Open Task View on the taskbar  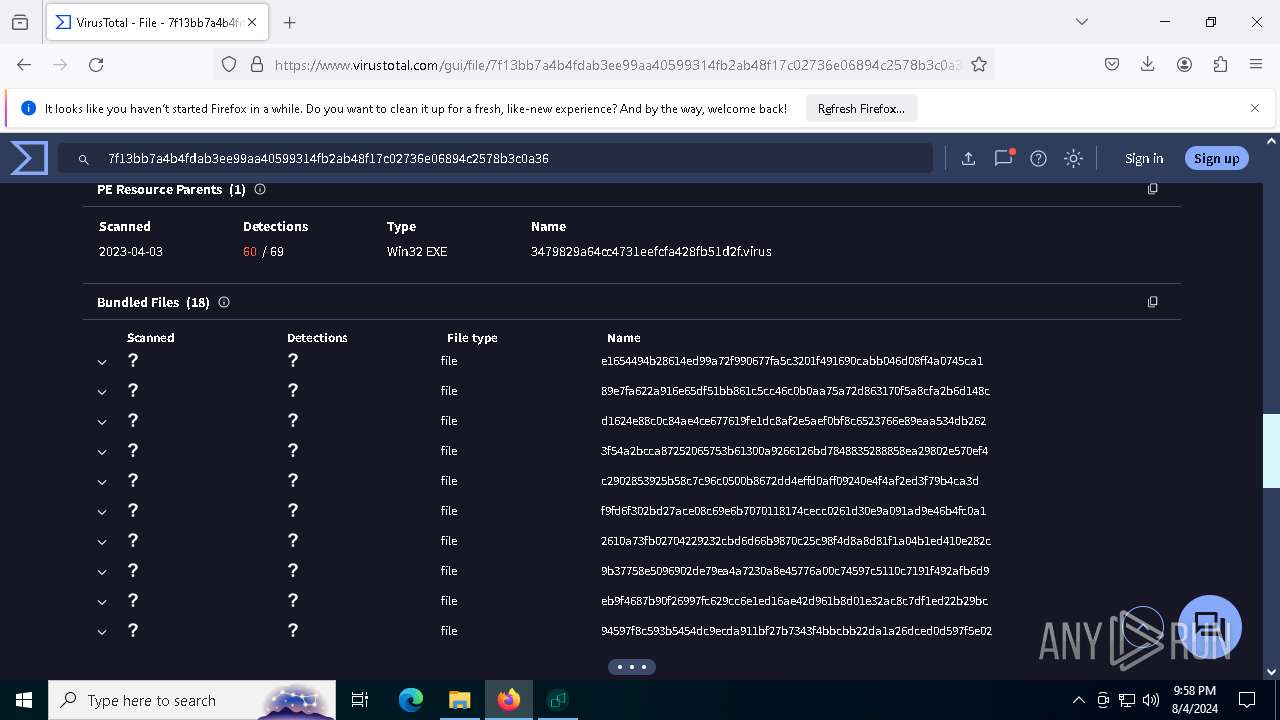(x=360, y=700)
